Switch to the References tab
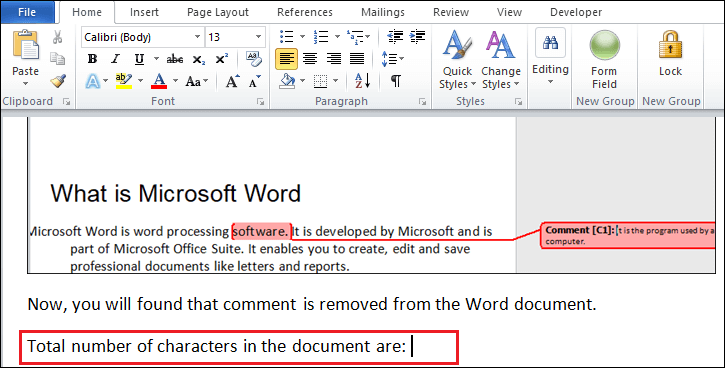Screen dimensions: 725x368 (305, 12)
